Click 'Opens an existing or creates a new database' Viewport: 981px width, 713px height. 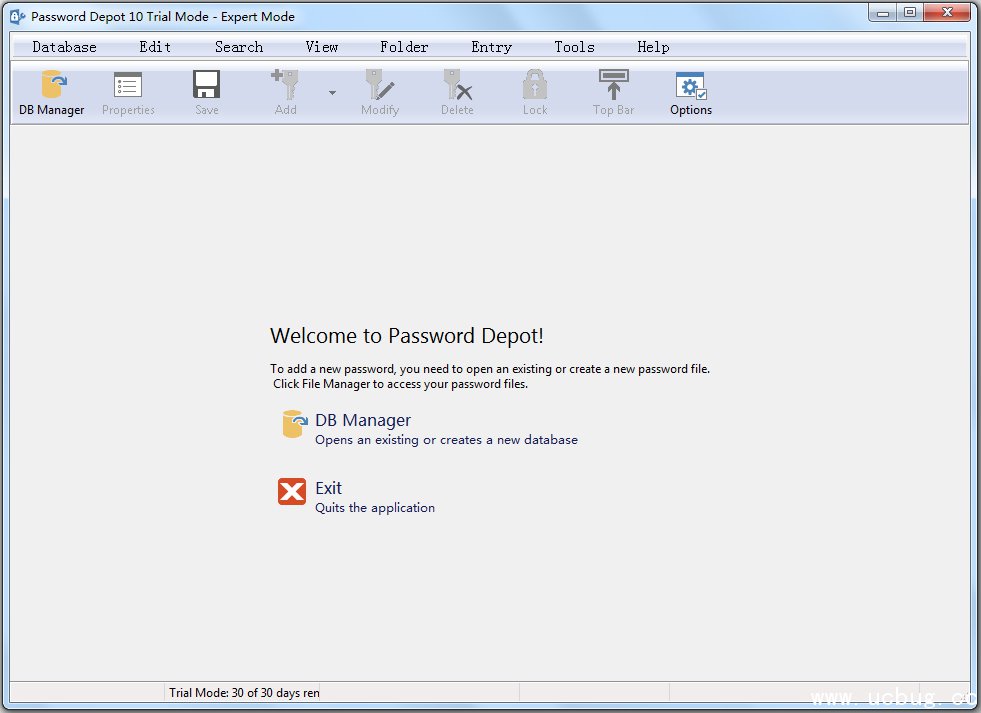(446, 440)
